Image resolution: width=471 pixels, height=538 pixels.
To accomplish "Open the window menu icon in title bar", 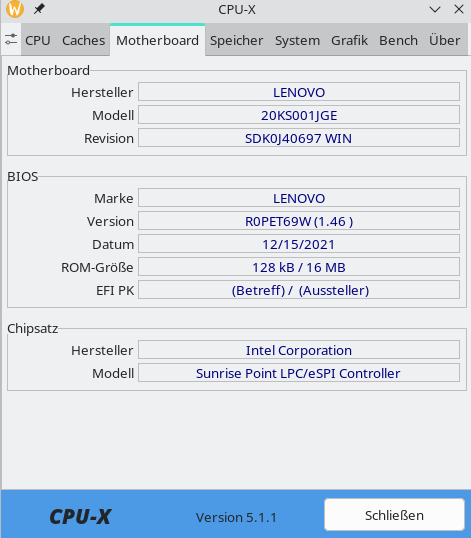I will (x=15, y=9).
